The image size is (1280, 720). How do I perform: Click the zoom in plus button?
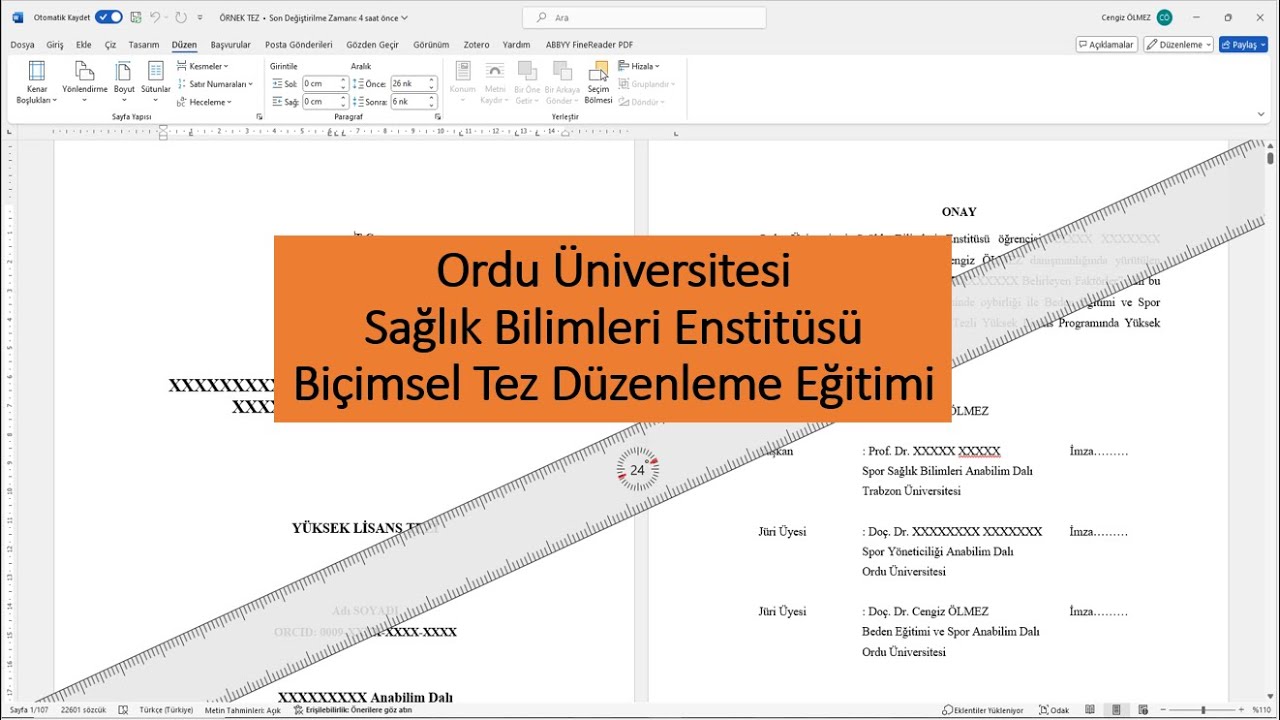click(1240, 710)
